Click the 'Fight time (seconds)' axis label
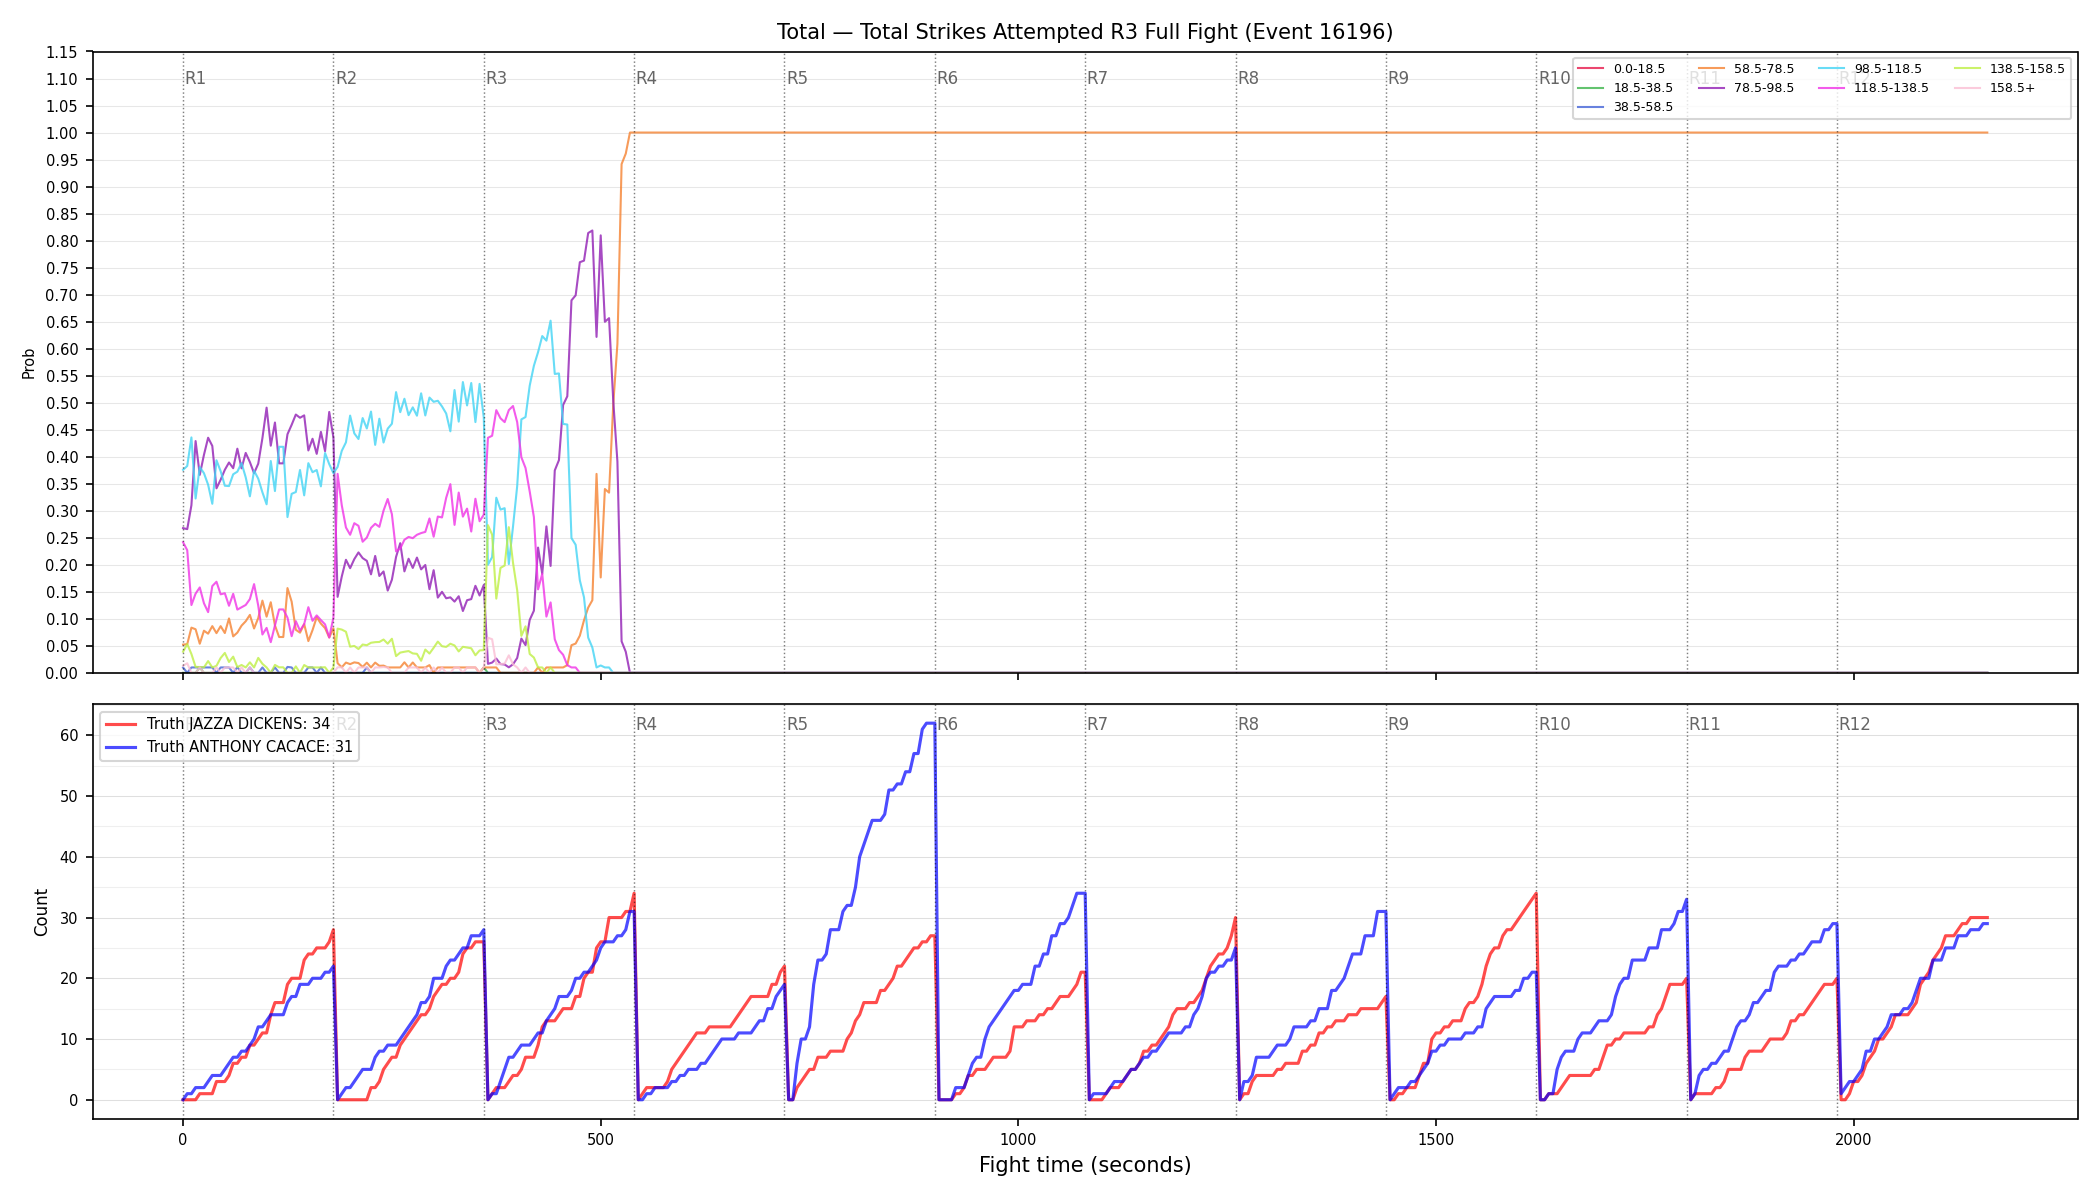Viewport: 2100px width, 1200px height. click(x=1085, y=1165)
